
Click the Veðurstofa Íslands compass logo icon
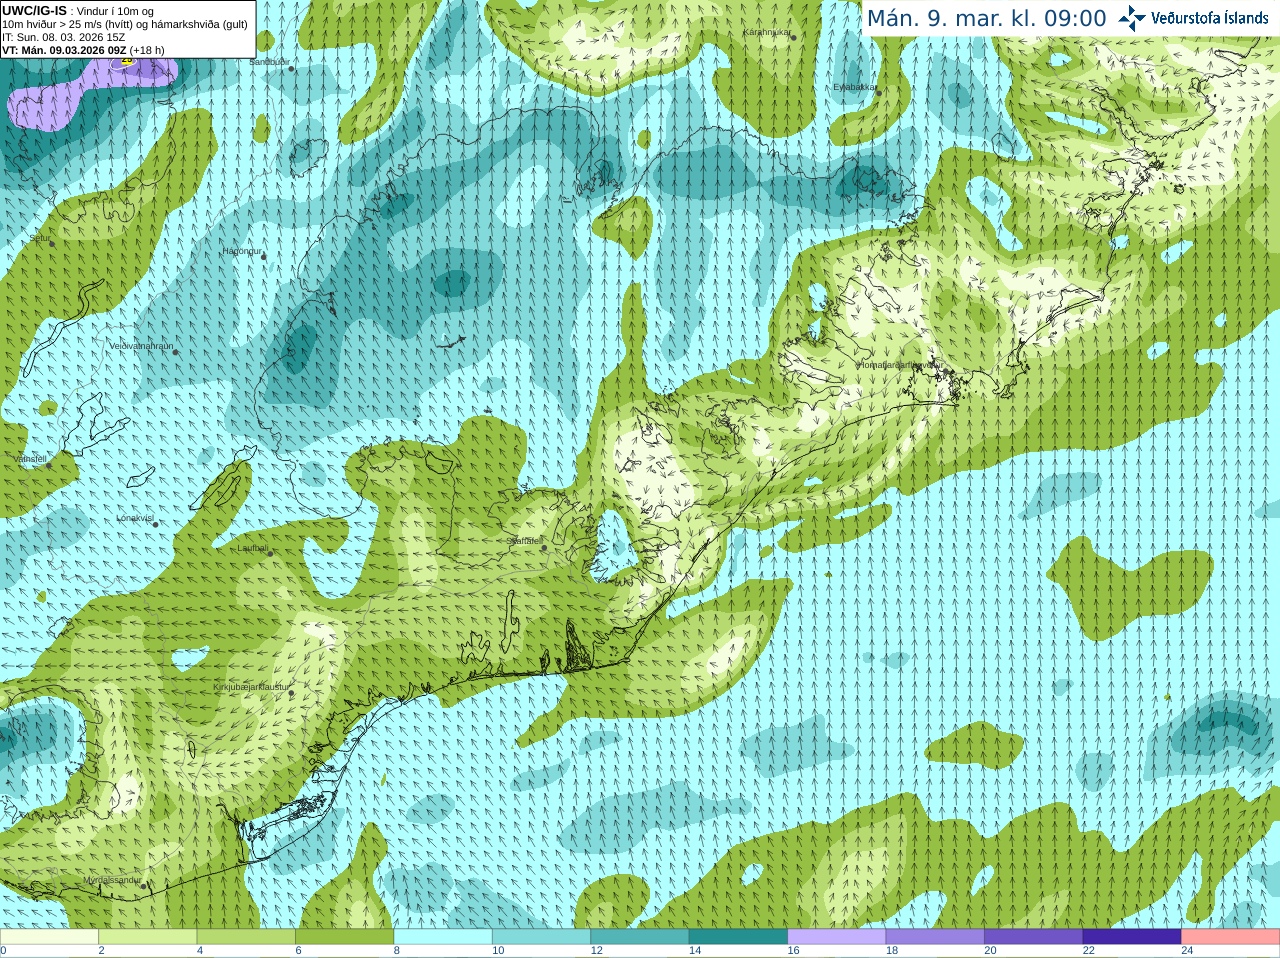tap(1132, 18)
